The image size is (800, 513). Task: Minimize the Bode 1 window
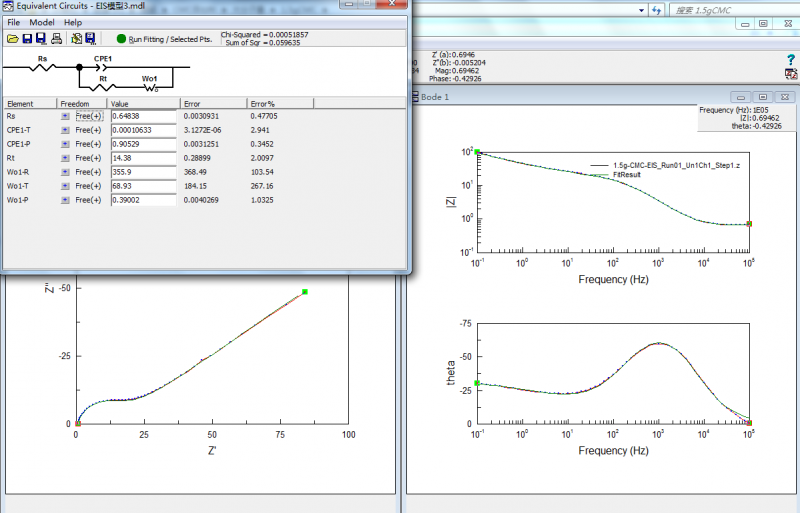[x=740, y=96]
